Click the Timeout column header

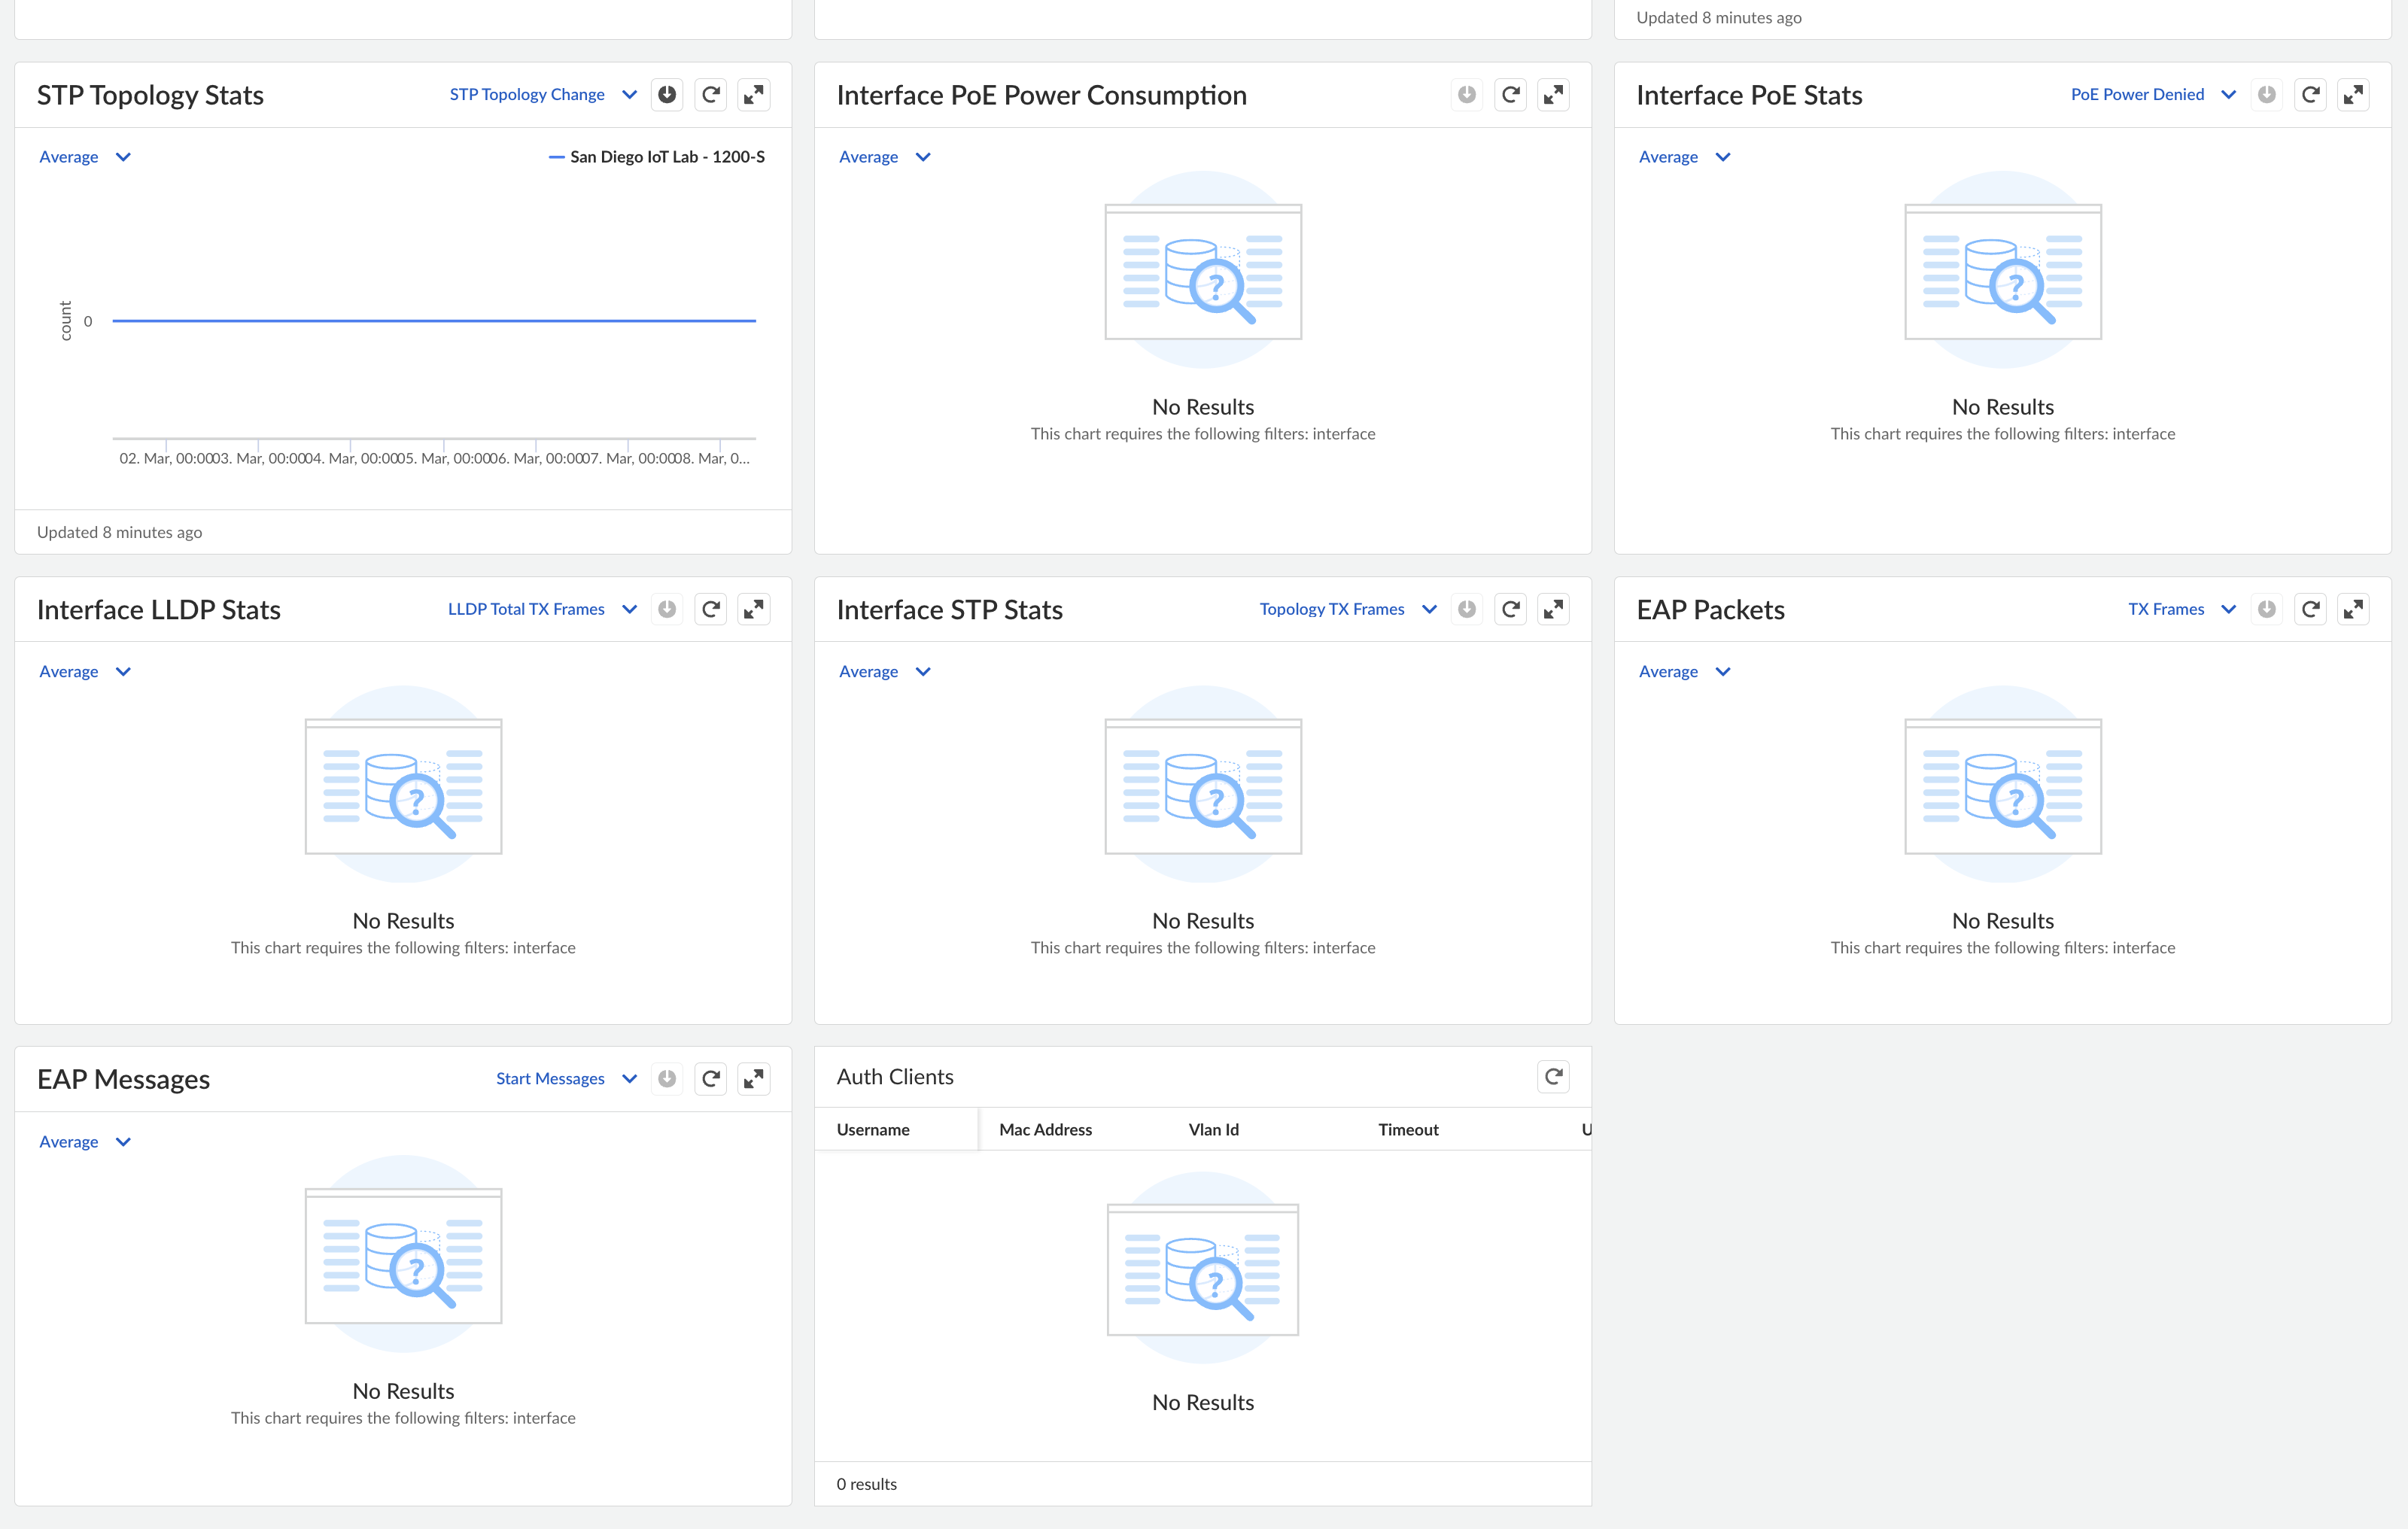(x=1408, y=1130)
